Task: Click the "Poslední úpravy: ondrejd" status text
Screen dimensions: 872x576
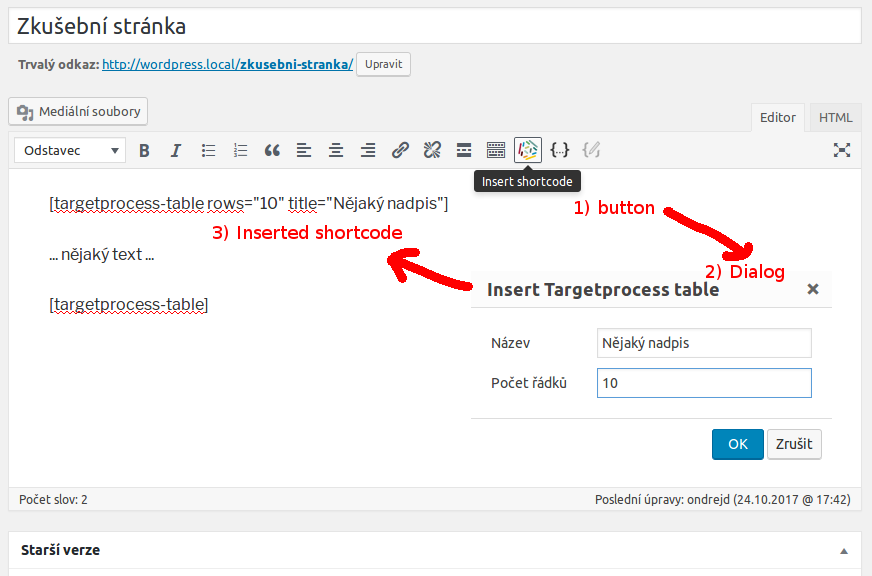Action: pyautogui.click(x=722, y=499)
